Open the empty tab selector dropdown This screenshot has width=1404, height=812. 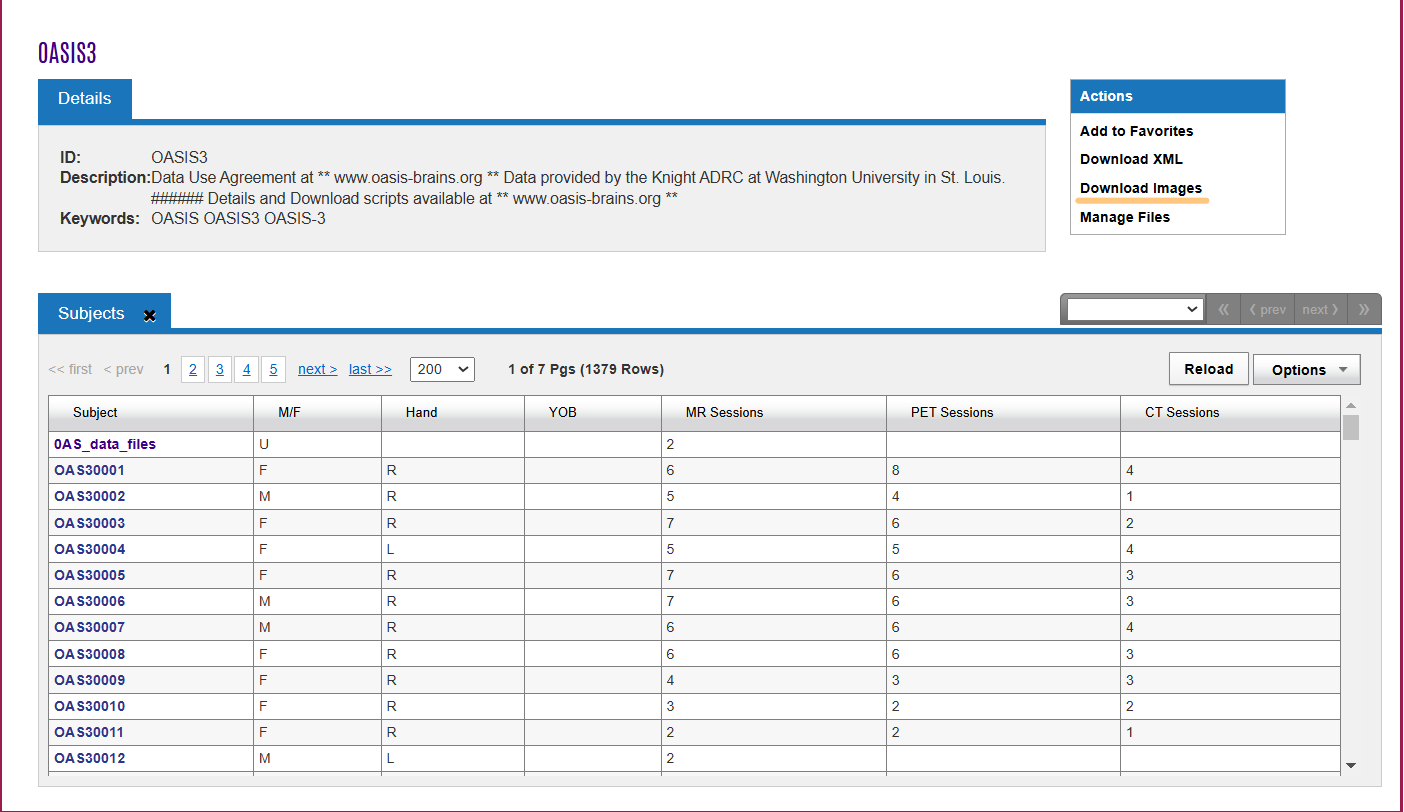pos(1135,309)
